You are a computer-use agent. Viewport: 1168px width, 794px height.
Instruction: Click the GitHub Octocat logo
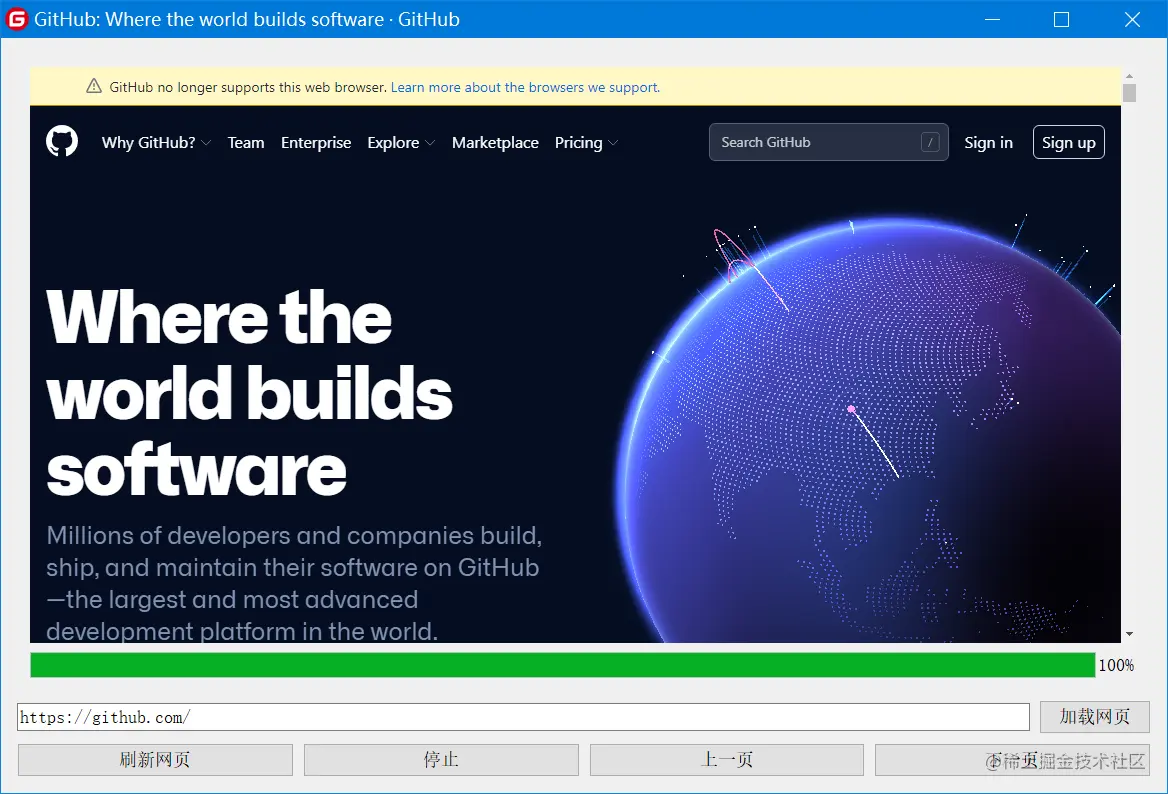62,142
